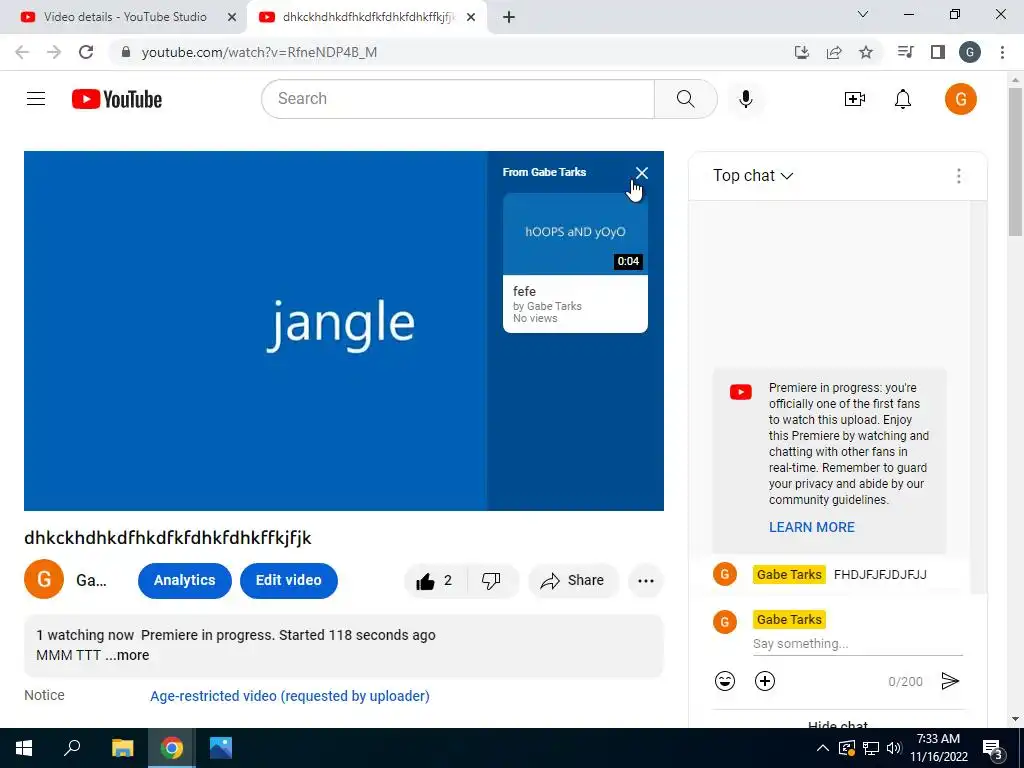Select the dhkckhdhkdfhkdfkfdhkfdhkffkjfjk browser tab

(367, 17)
